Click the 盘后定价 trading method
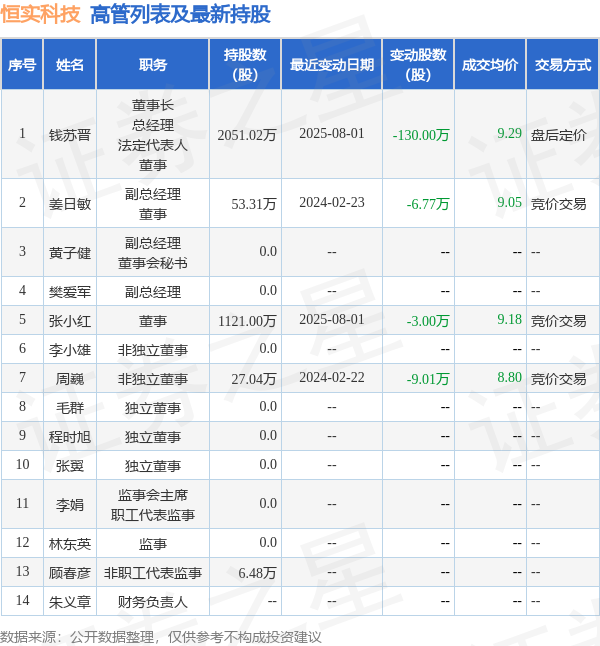This screenshot has height=646, width=600. tap(558, 135)
